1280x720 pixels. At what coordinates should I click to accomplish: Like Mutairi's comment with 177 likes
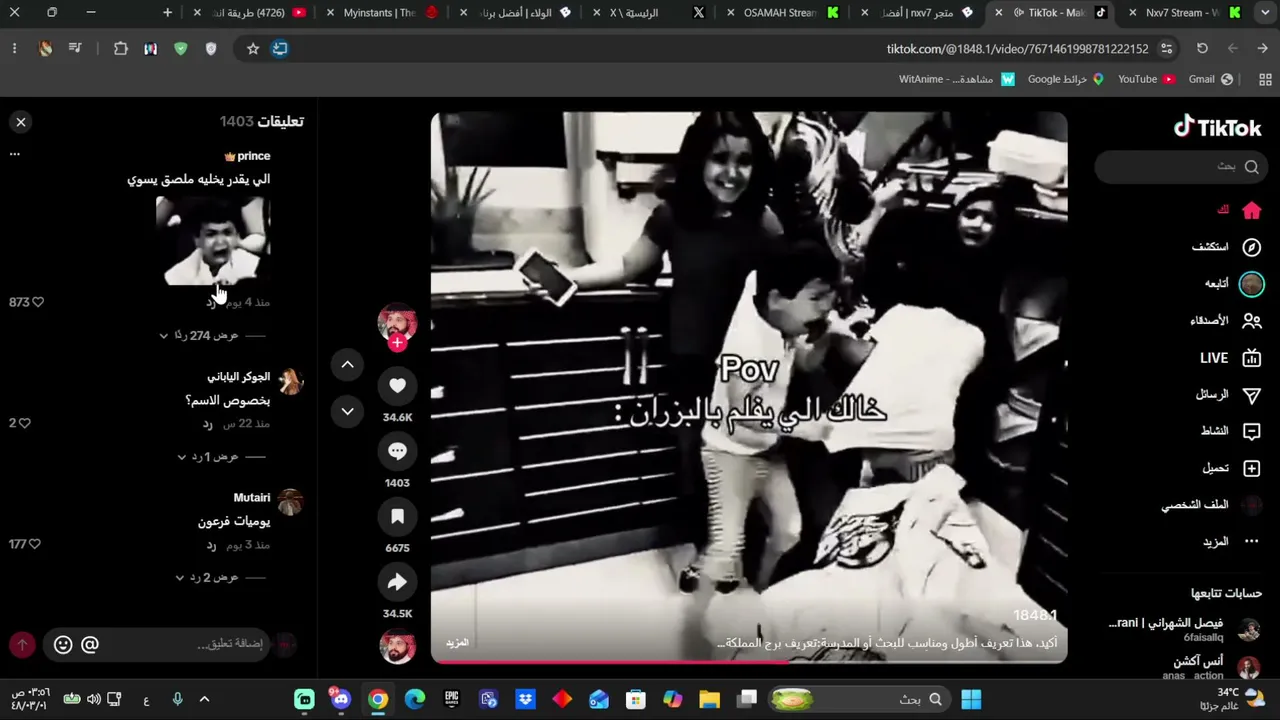click(x=34, y=544)
